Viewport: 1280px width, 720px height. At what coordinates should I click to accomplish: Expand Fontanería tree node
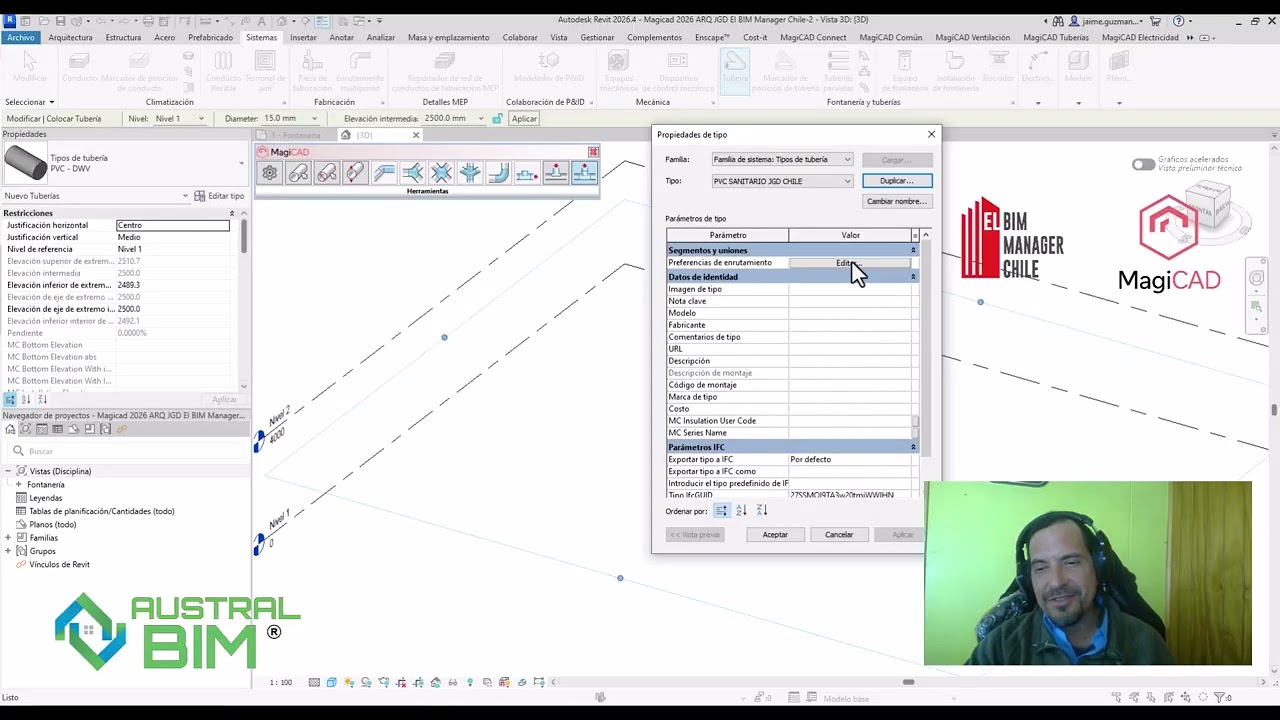point(18,484)
